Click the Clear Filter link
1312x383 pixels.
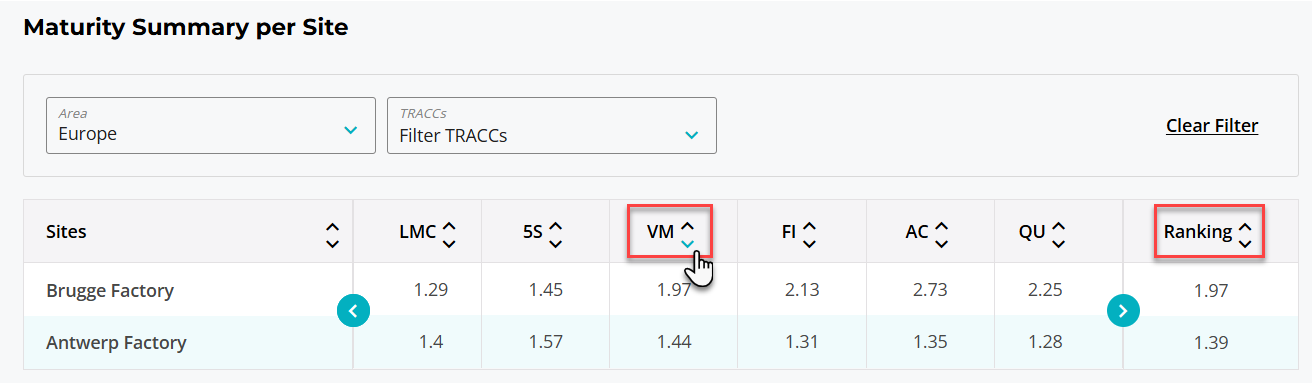(x=1212, y=125)
